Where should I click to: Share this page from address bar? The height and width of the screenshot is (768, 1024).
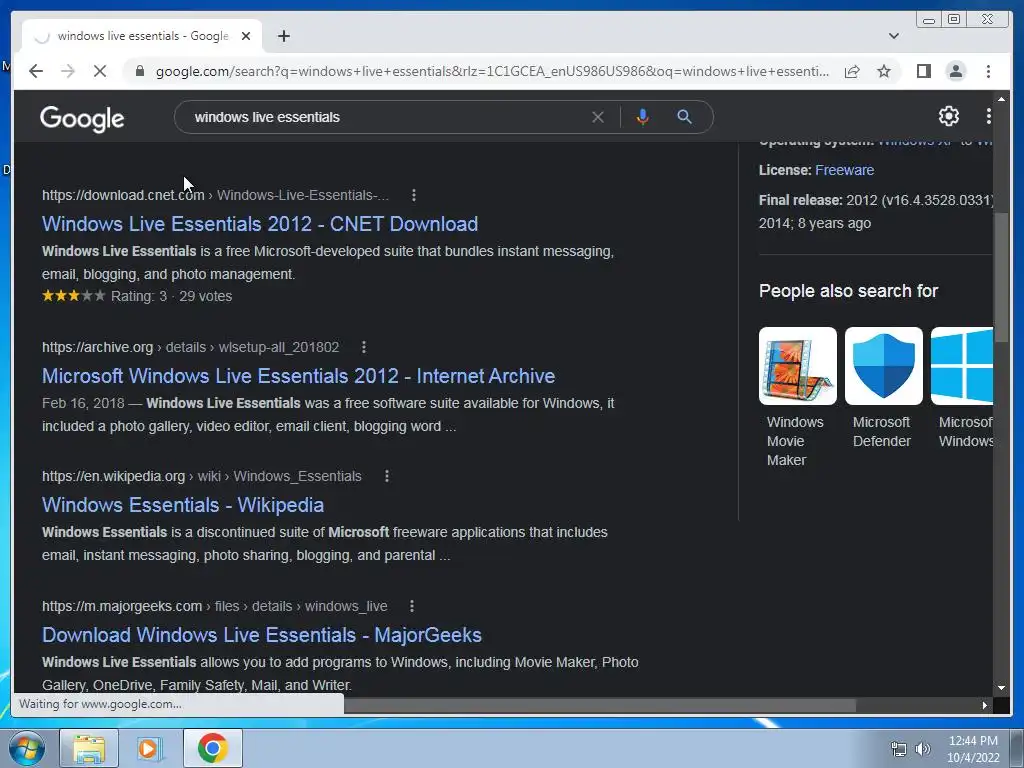852,71
